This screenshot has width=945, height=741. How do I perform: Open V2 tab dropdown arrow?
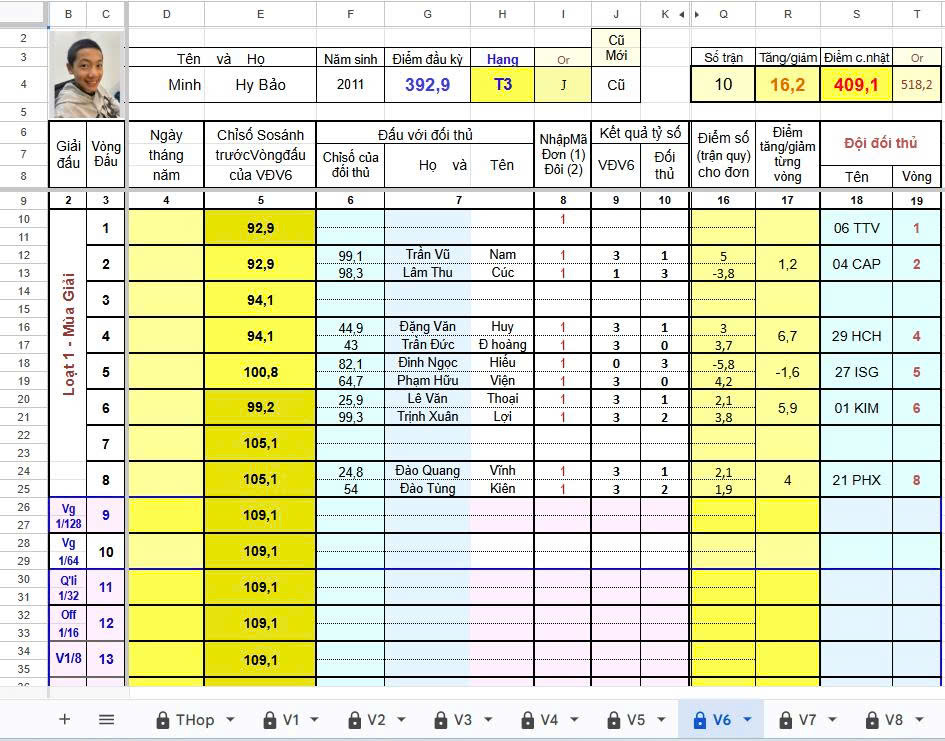pos(401,719)
